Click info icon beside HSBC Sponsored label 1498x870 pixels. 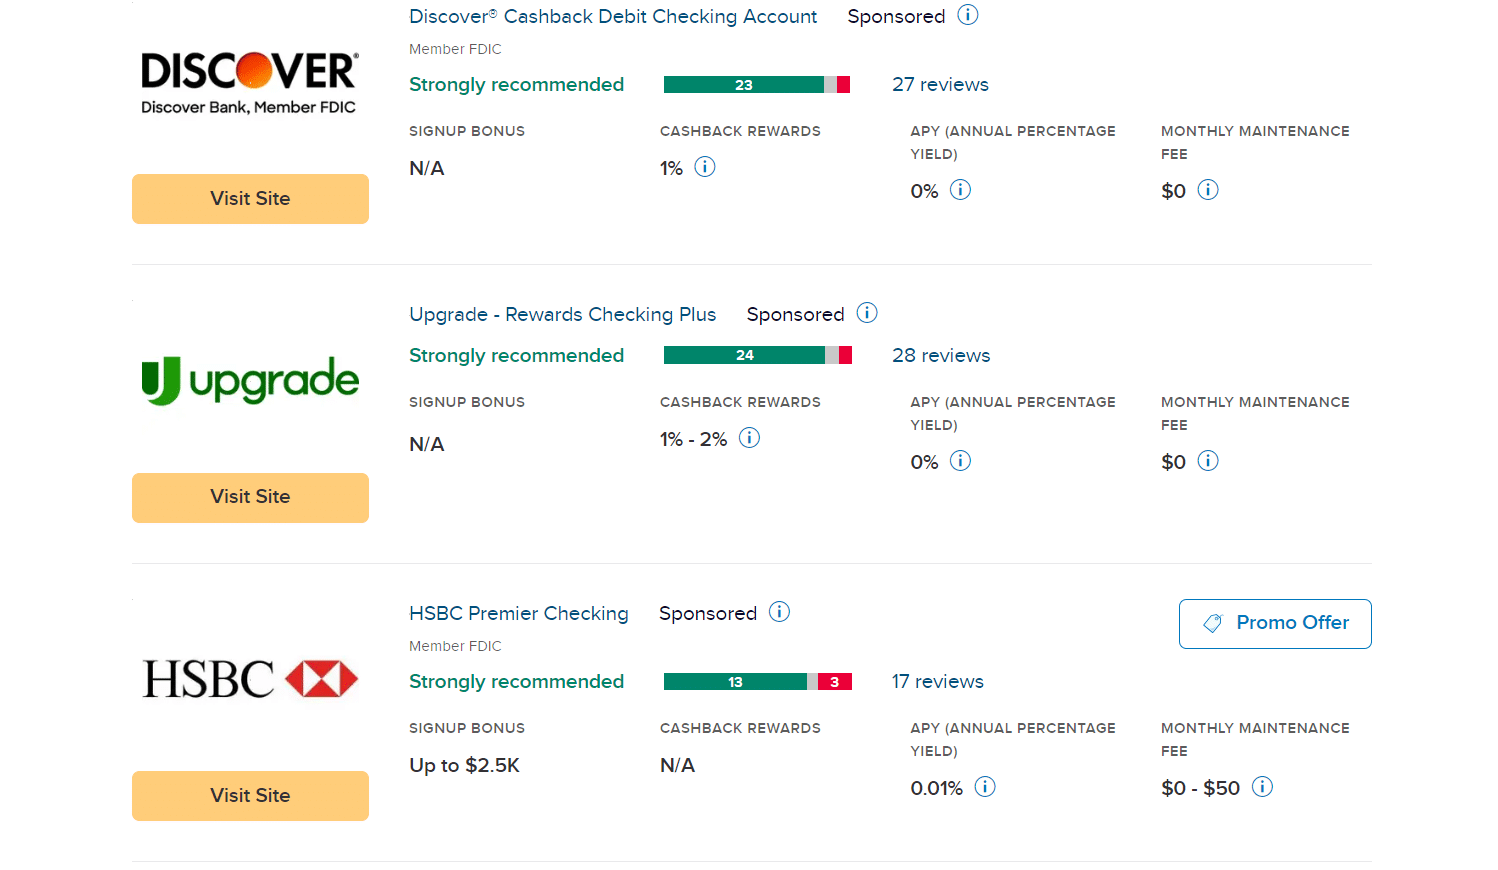pos(779,612)
